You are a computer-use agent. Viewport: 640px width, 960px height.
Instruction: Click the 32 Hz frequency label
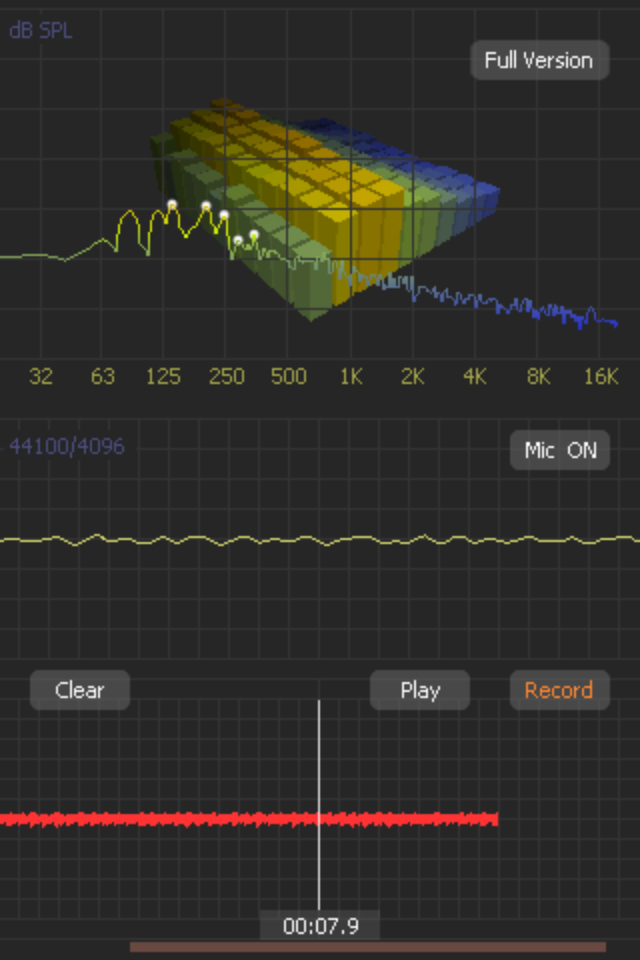[x=41, y=376]
